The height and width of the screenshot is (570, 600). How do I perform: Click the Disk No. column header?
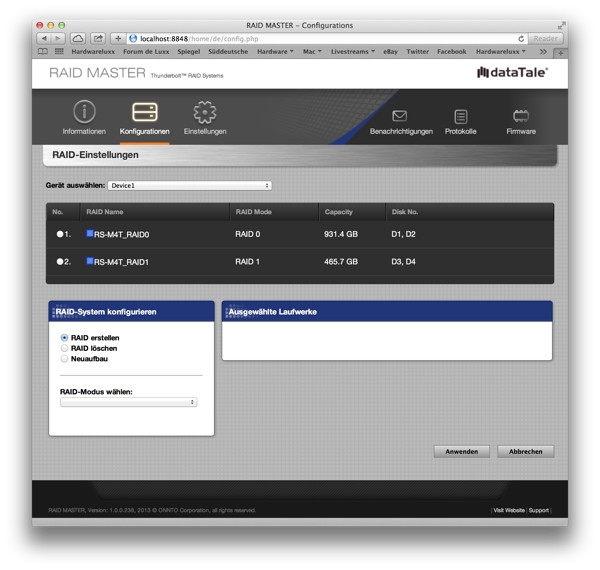coord(404,212)
